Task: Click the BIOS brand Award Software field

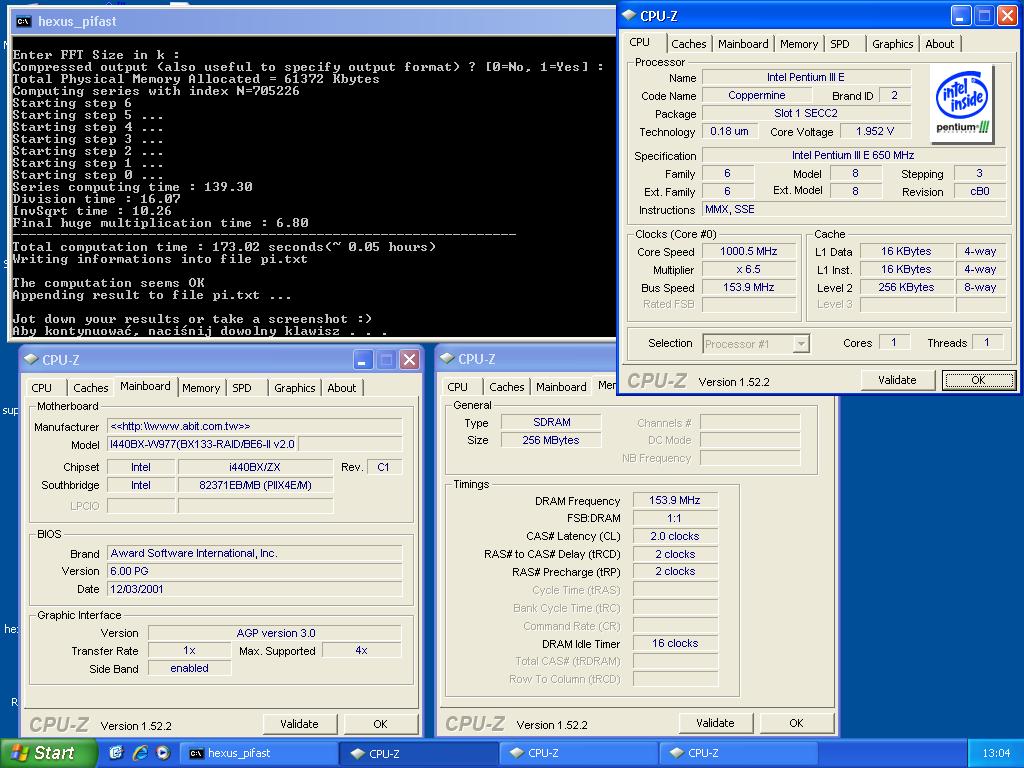Action: [x=255, y=554]
